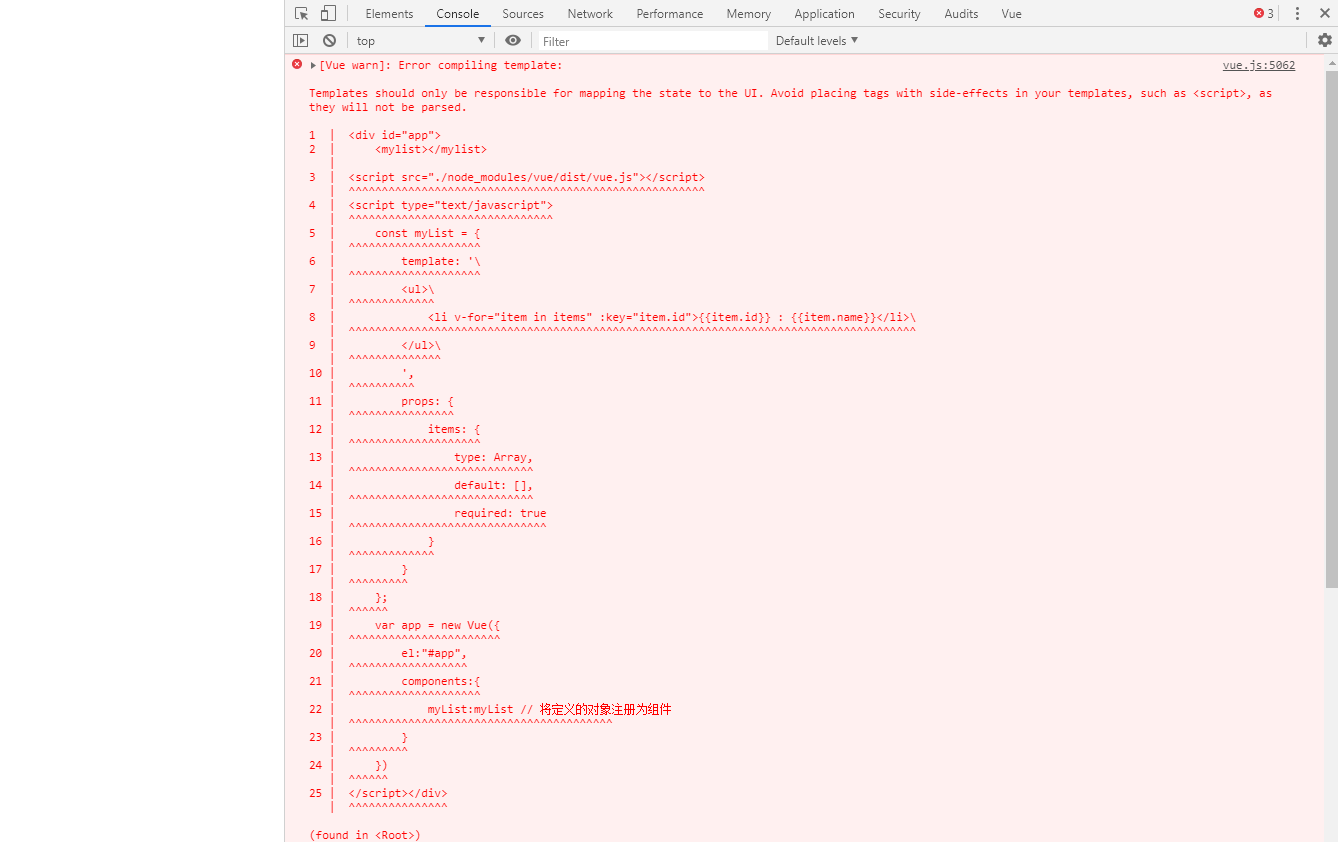Click the '(found in <Root>)' text
This screenshot has width=1338, height=842.
(x=365, y=835)
